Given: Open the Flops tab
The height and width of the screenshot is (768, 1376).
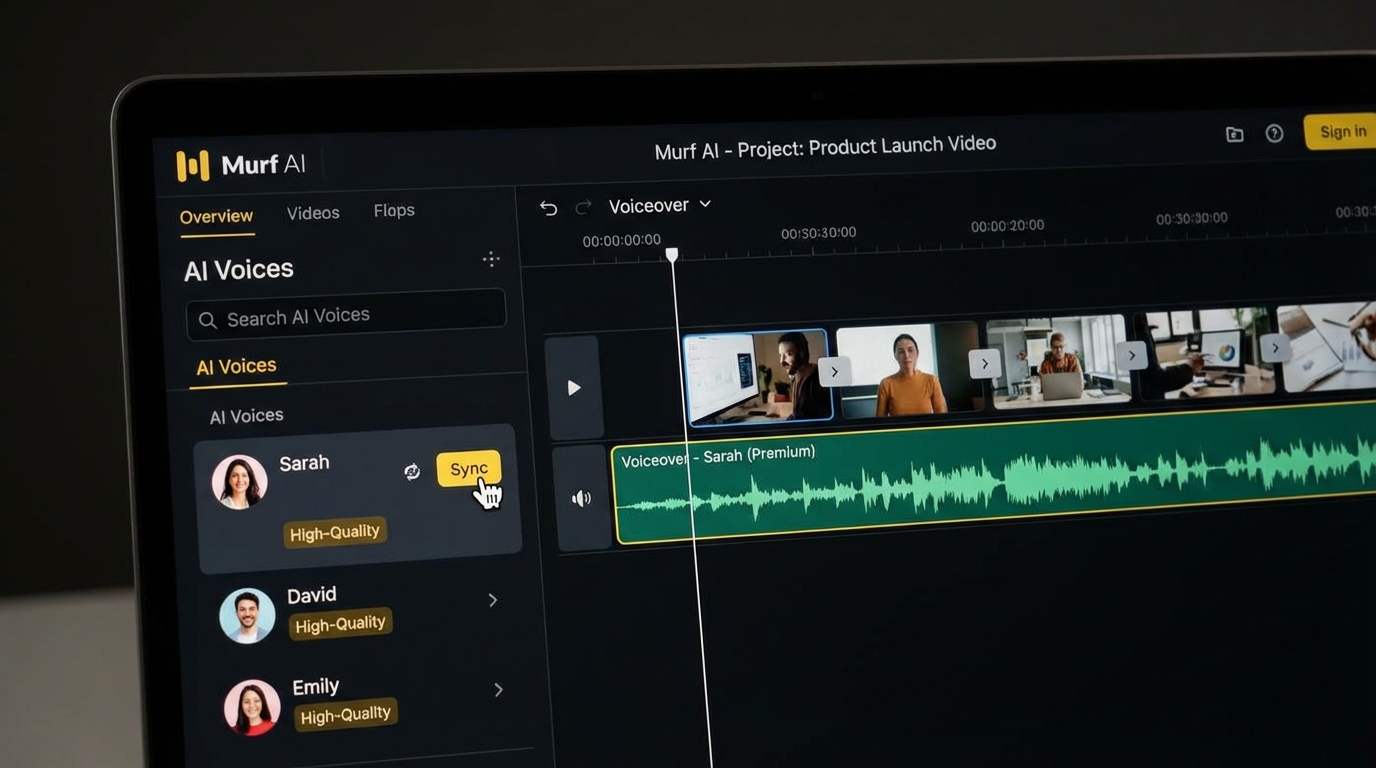Looking at the screenshot, I should 394,210.
